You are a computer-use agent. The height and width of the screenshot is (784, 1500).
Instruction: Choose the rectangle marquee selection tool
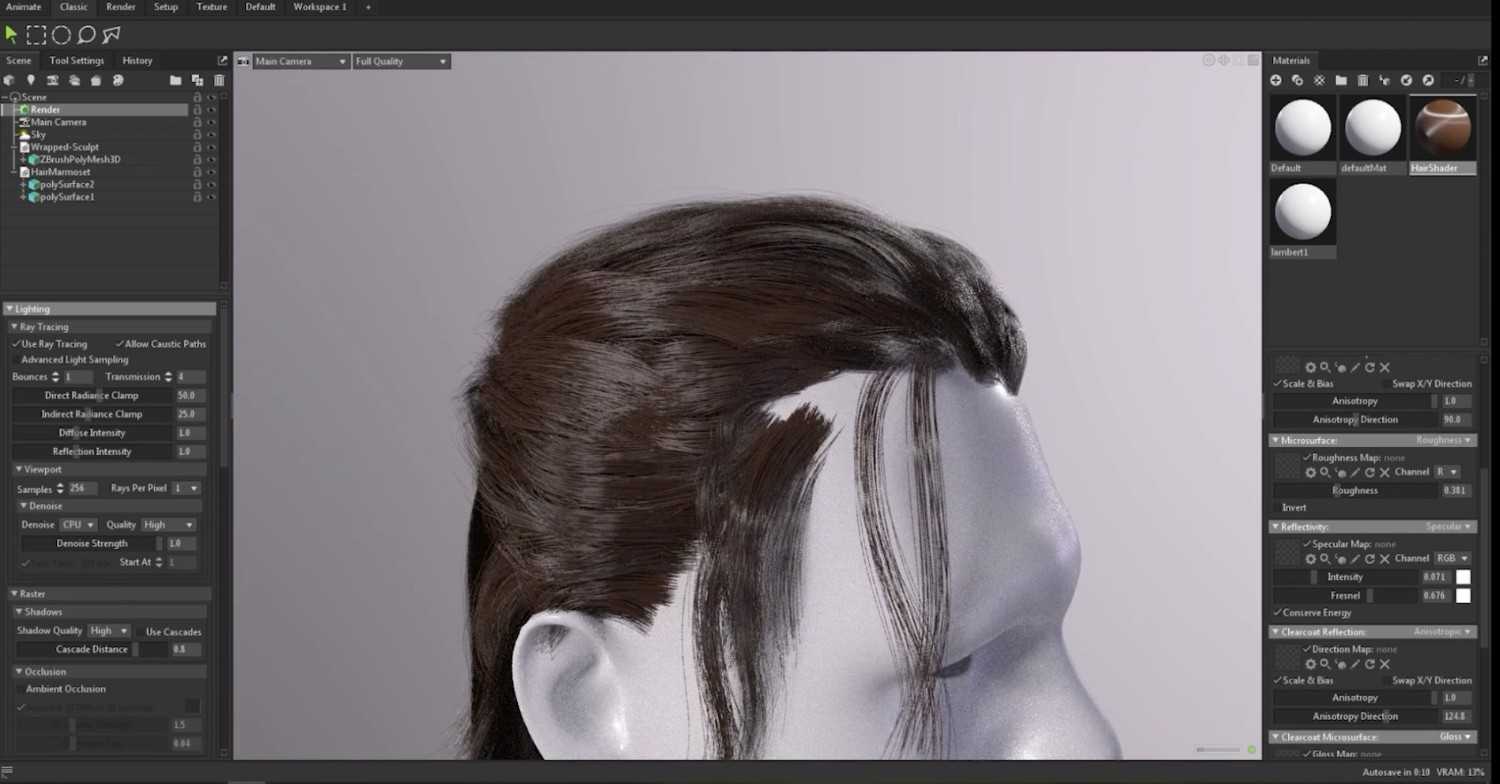click(x=36, y=35)
